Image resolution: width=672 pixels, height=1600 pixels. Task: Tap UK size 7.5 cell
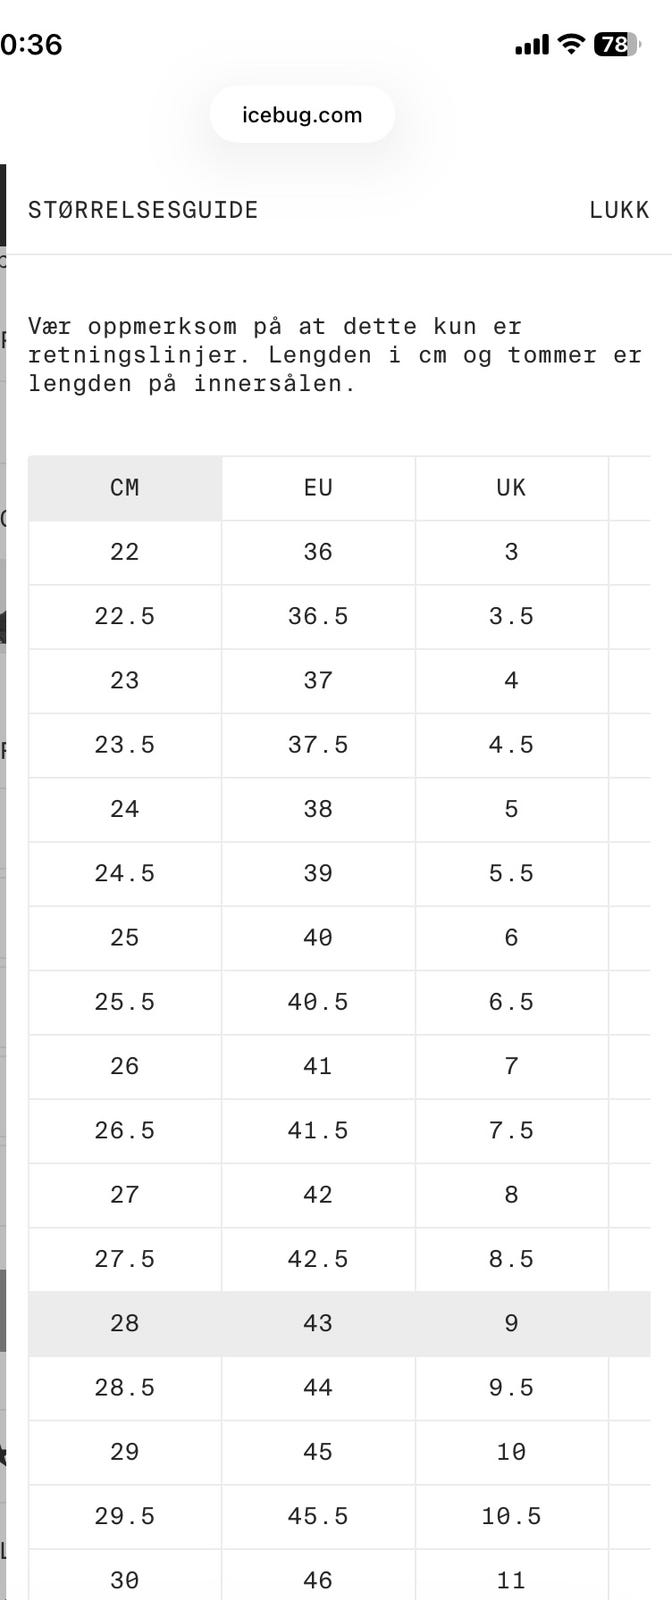511,1130
